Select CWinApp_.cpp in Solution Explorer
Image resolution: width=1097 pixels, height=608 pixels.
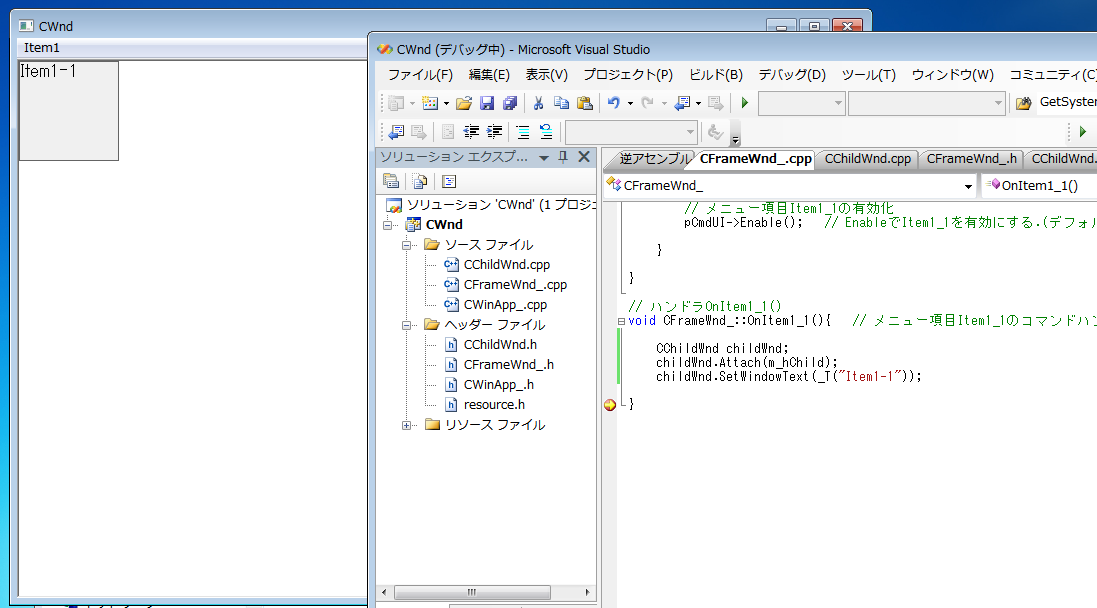coord(505,305)
